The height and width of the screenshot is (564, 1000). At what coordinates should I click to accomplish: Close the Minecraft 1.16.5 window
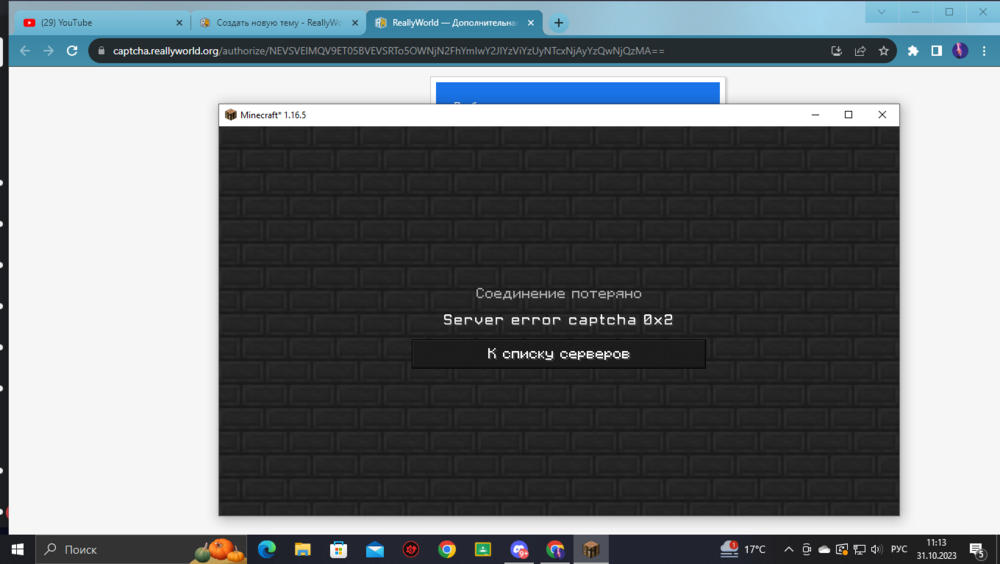pos(882,115)
